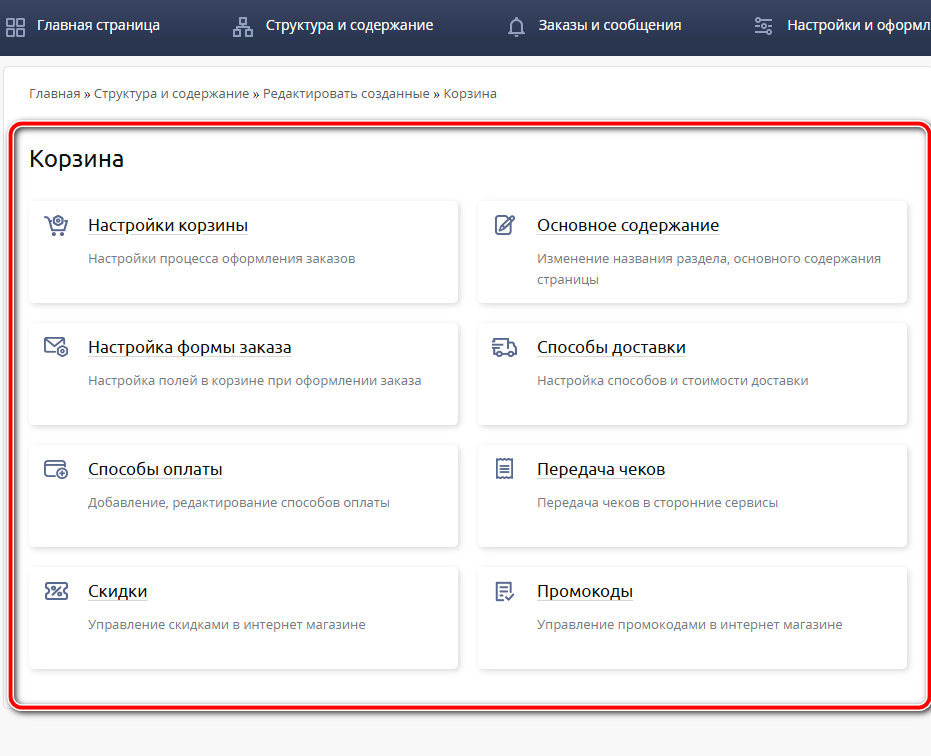Click Редактировать созданные breadcrumb link
931x756 pixels.
click(x=346, y=94)
